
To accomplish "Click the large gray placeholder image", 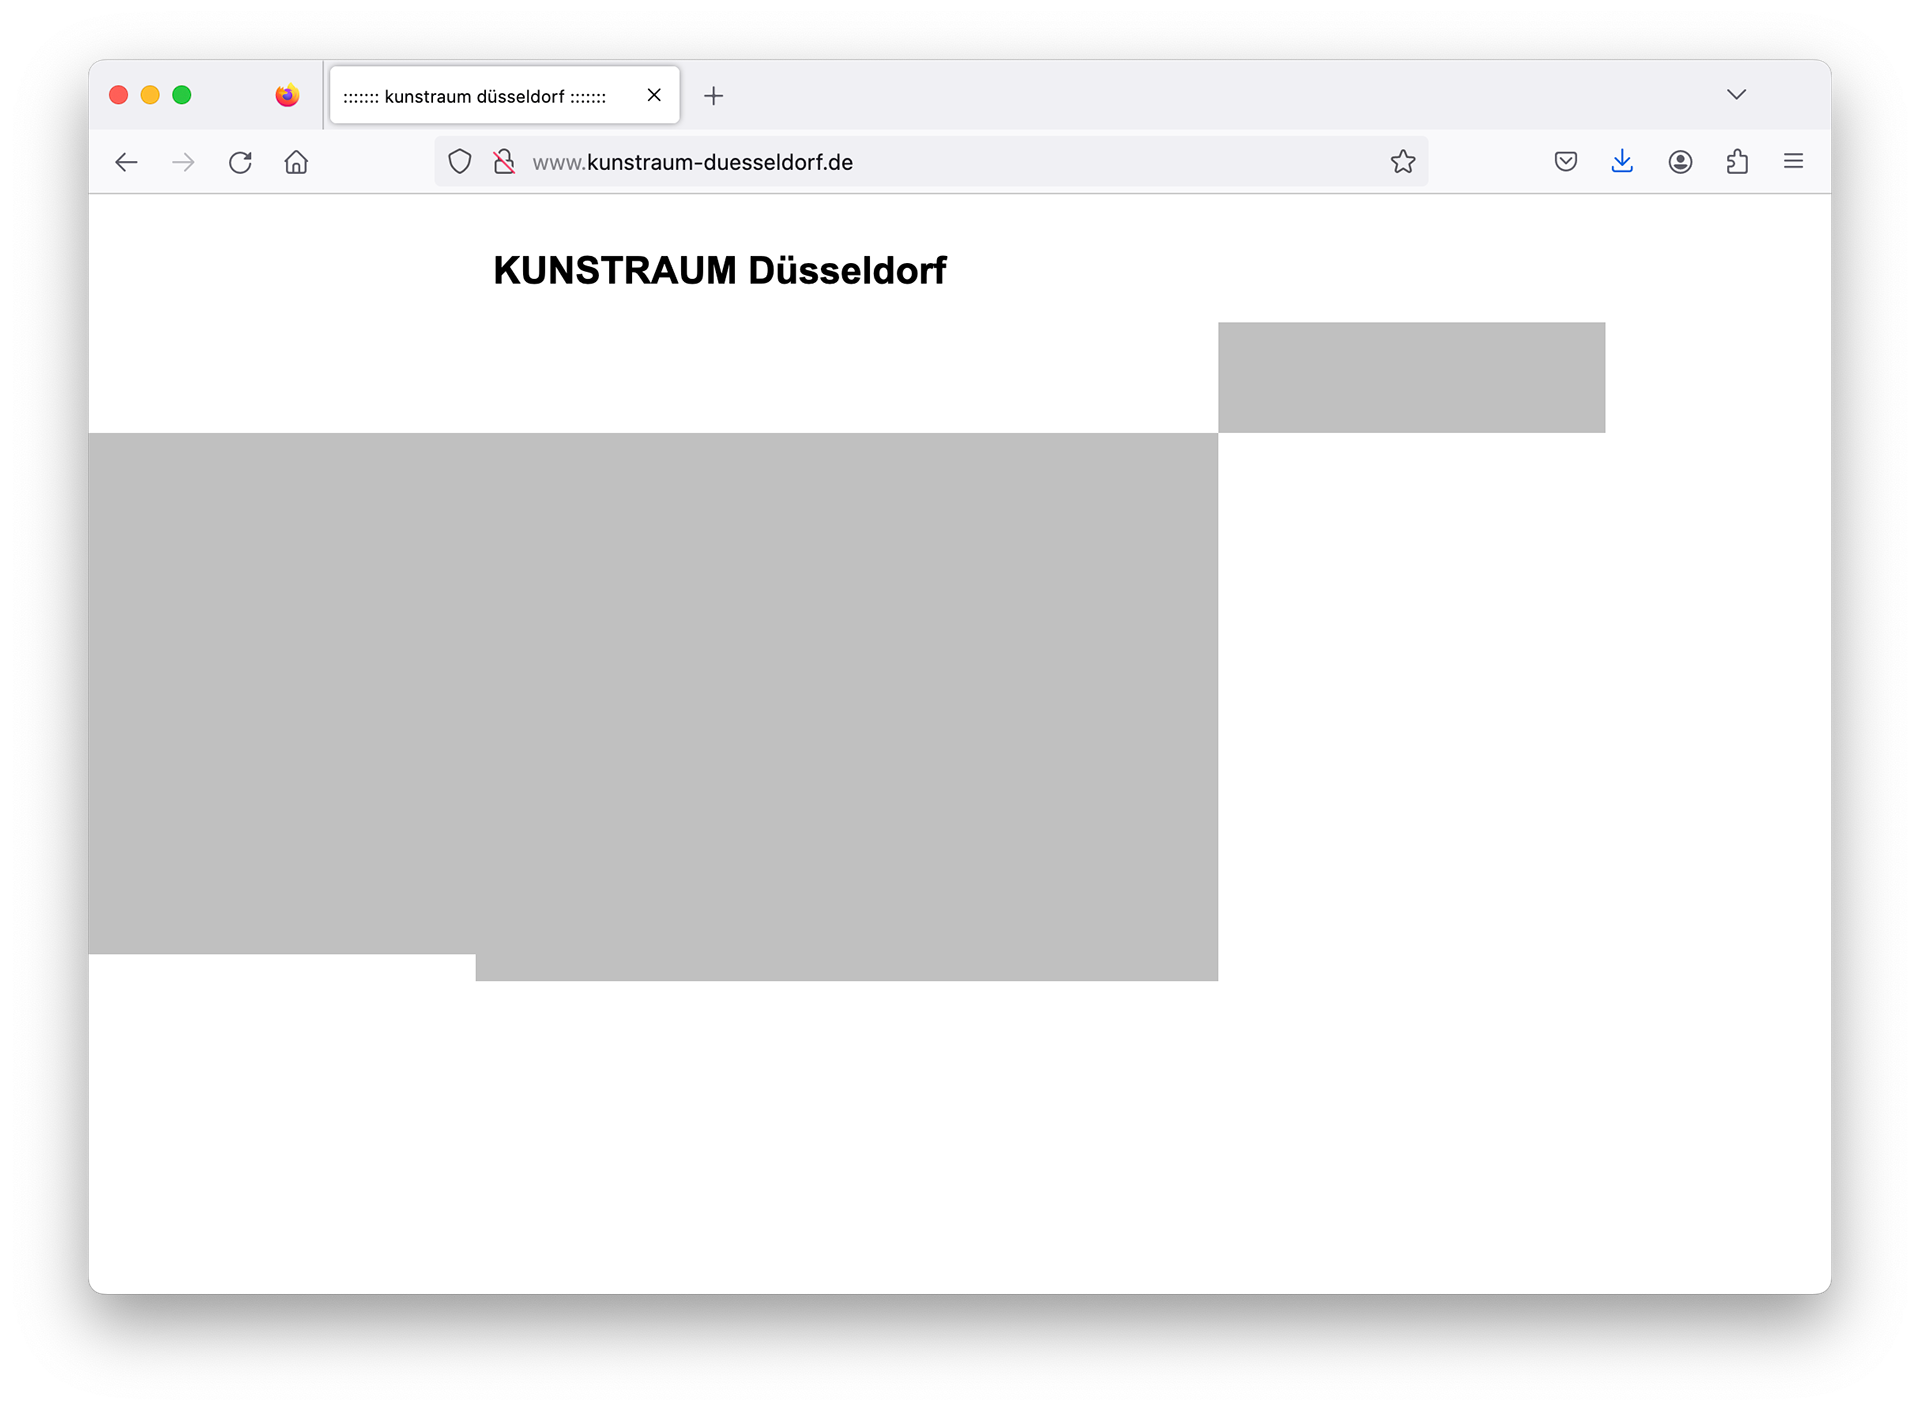I will [652, 693].
